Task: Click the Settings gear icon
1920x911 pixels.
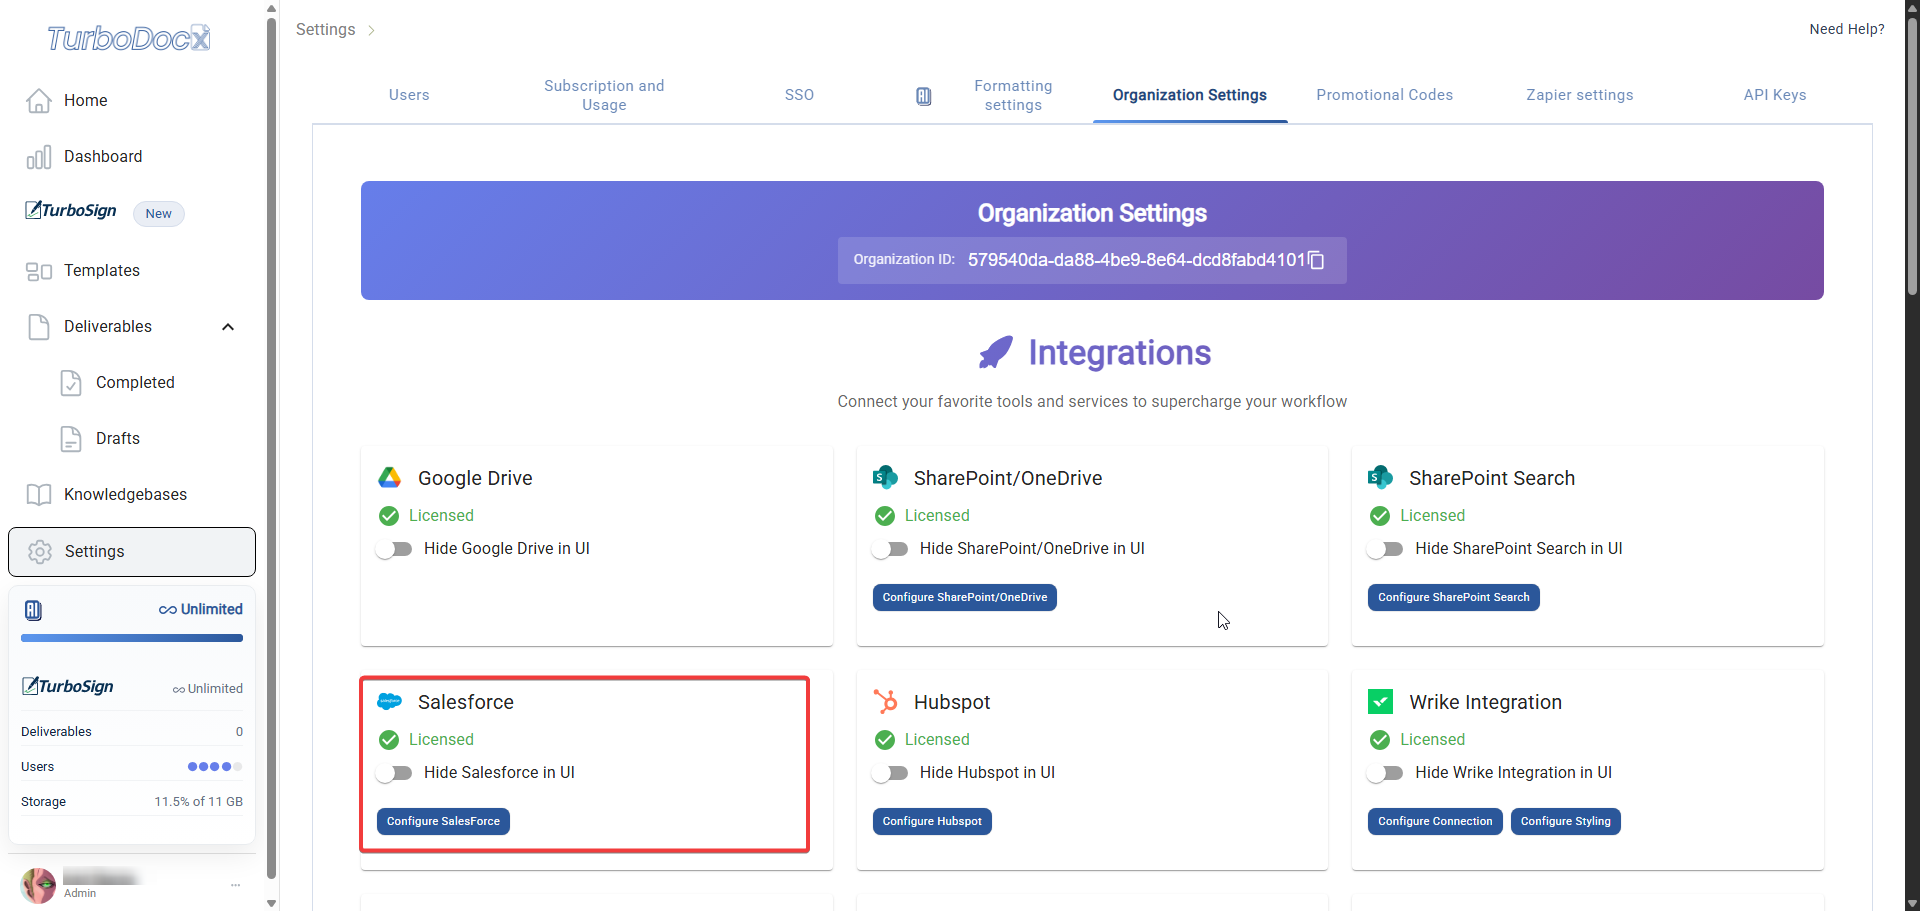Action: [x=40, y=552]
